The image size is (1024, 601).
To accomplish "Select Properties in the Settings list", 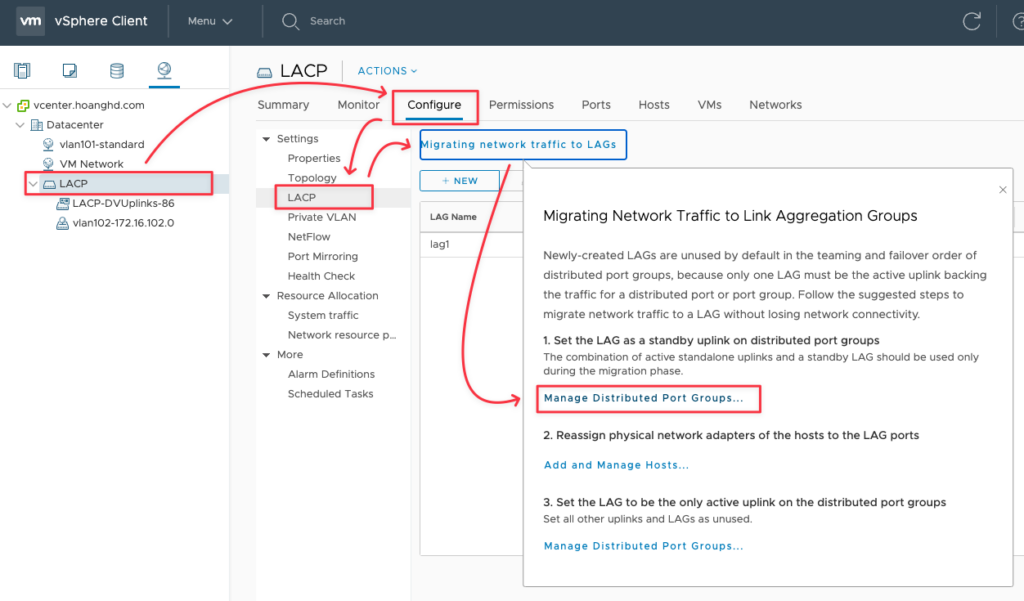I will tap(314, 158).
